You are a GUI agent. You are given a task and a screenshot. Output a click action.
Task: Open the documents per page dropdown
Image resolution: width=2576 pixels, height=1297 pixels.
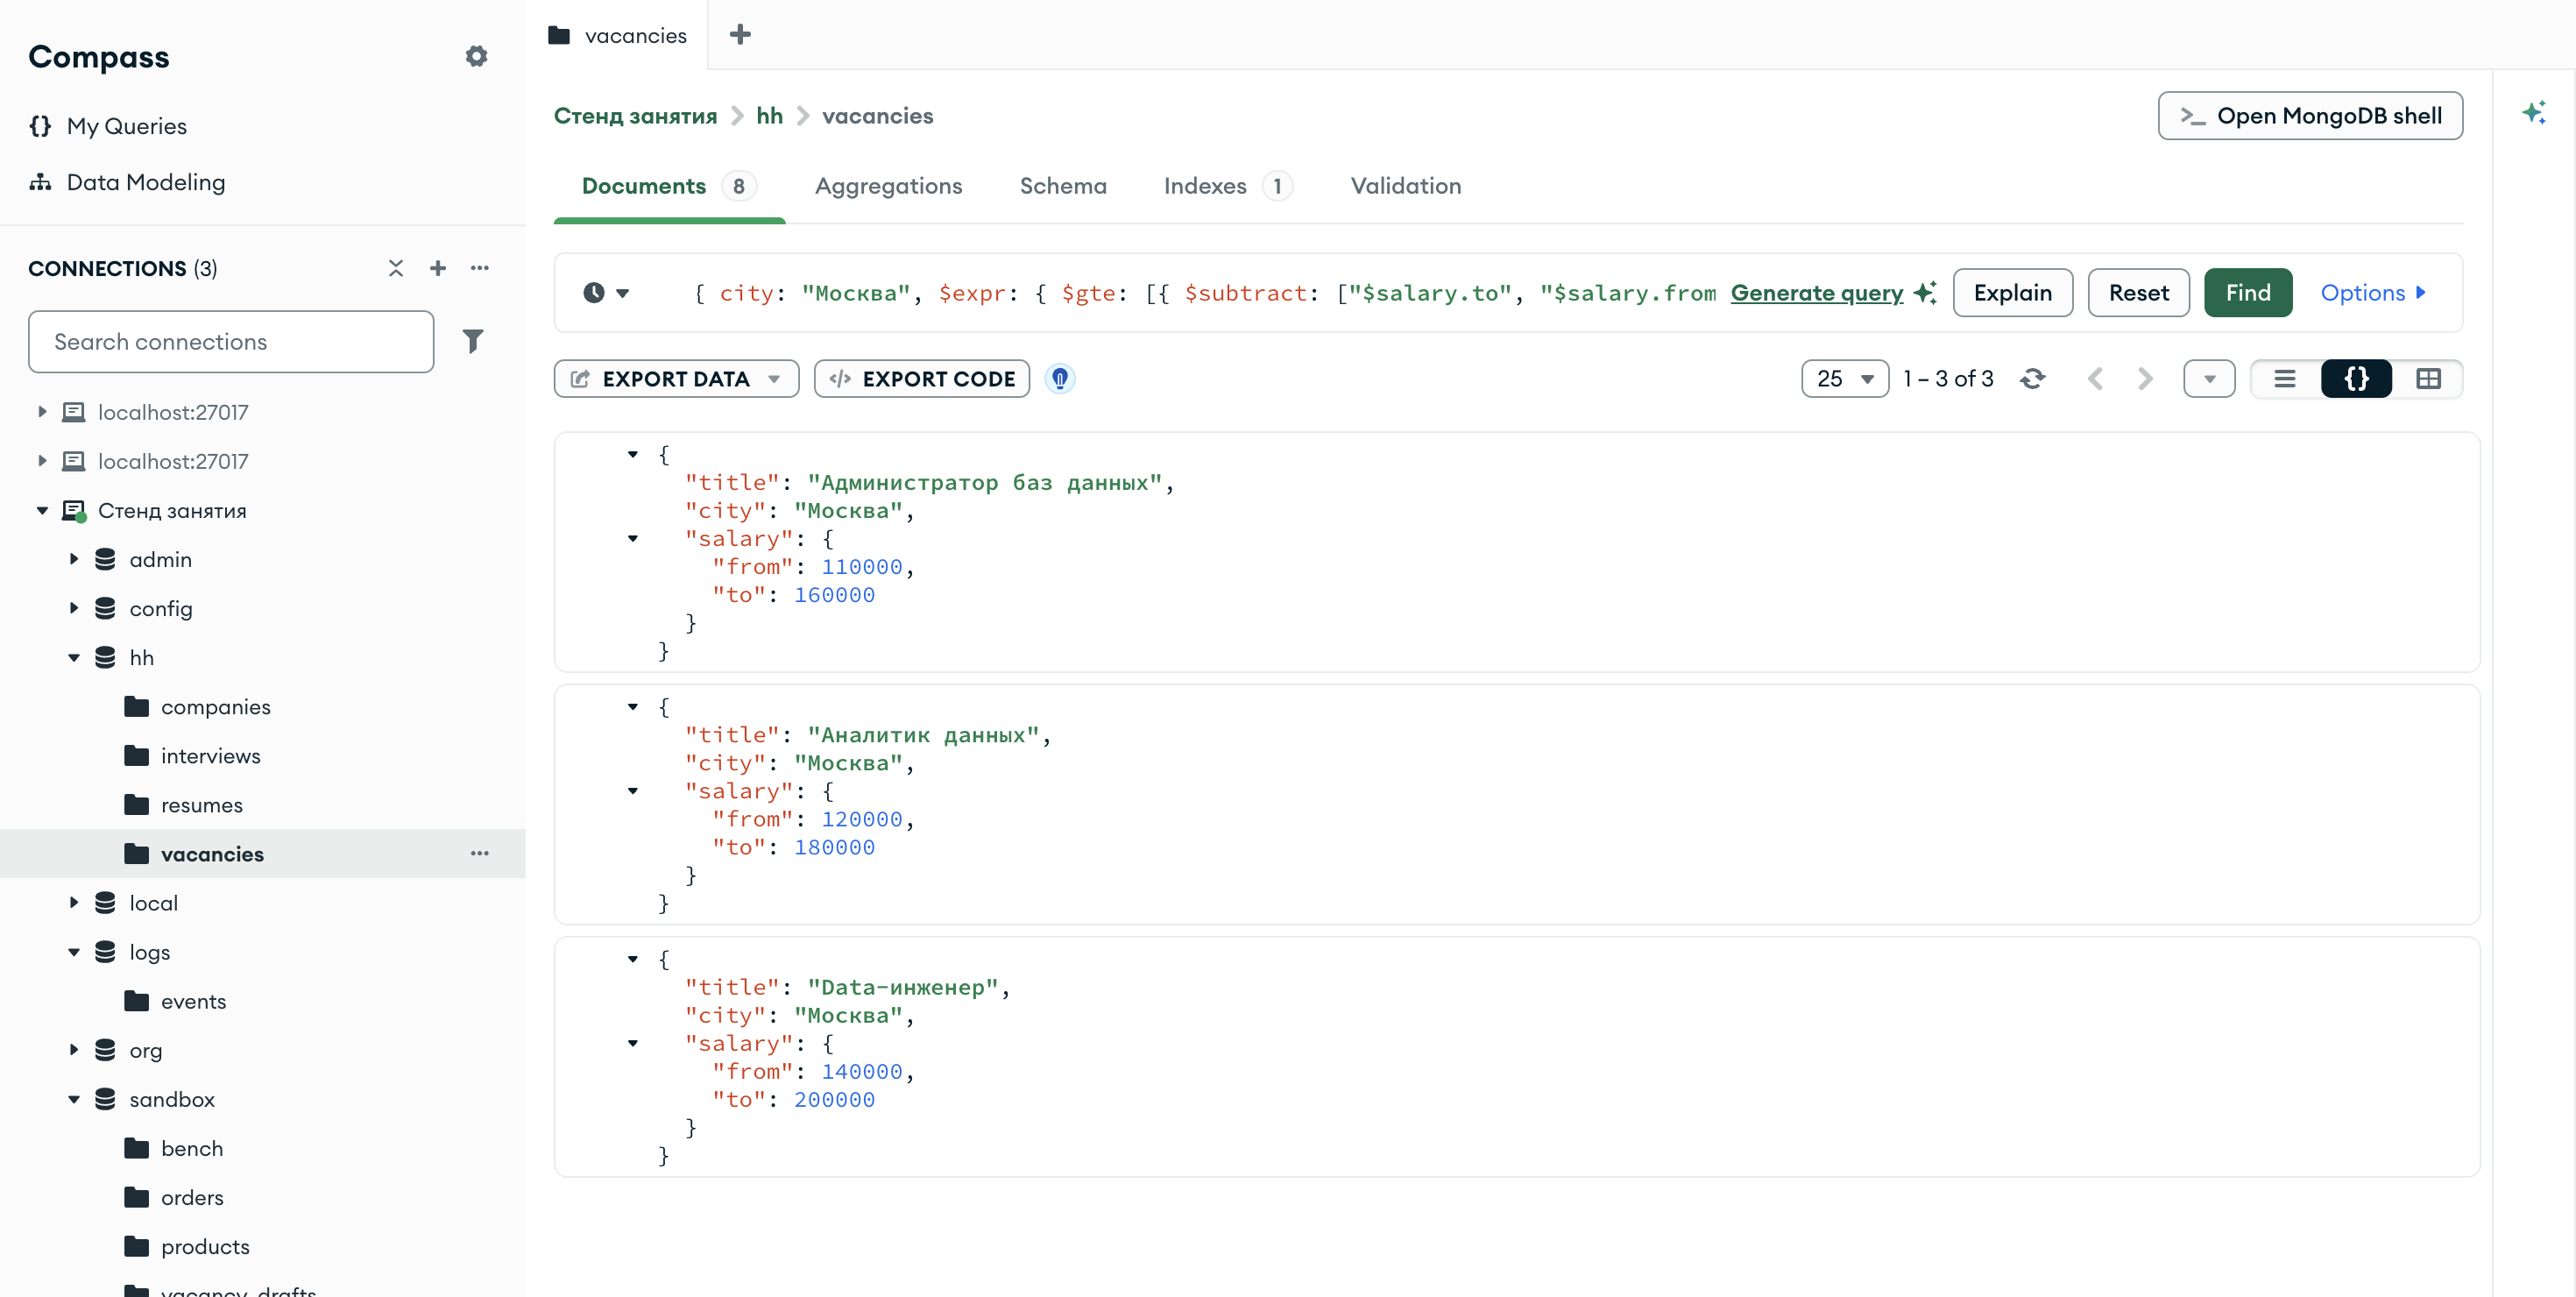coord(1845,379)
